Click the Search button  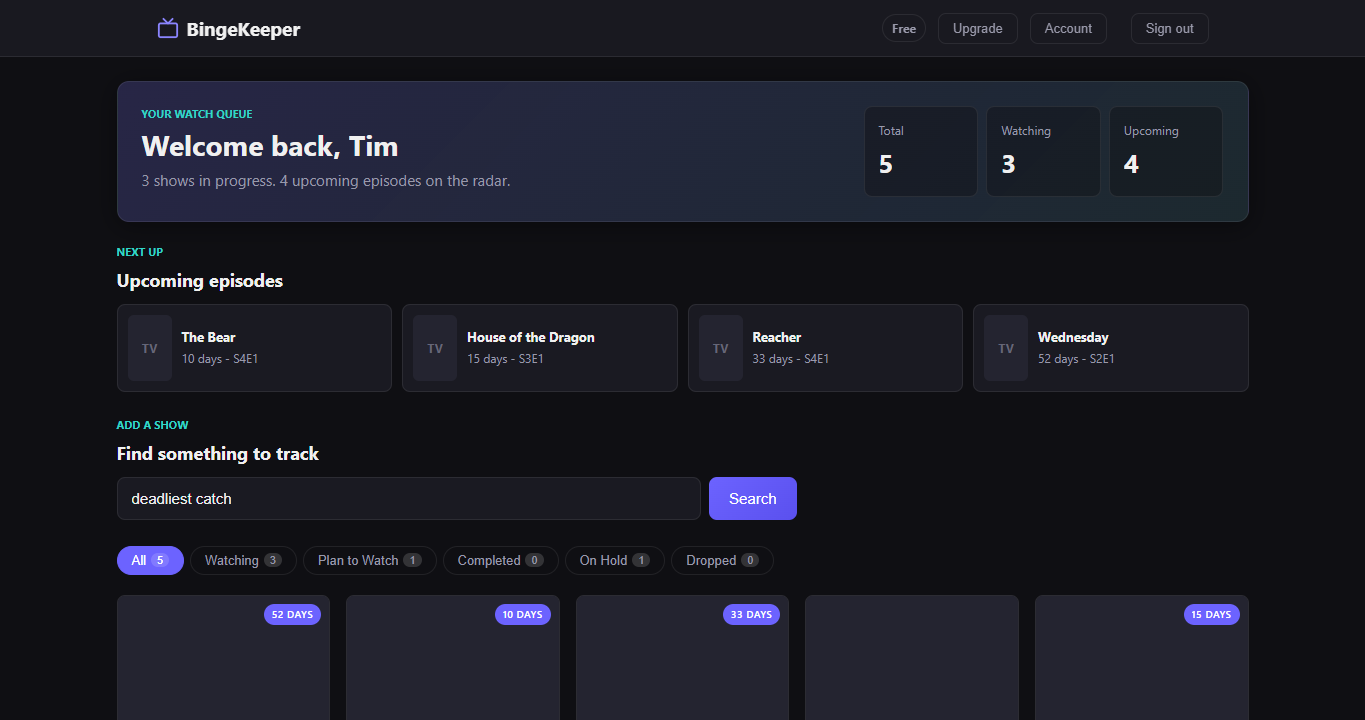(753, 499)
